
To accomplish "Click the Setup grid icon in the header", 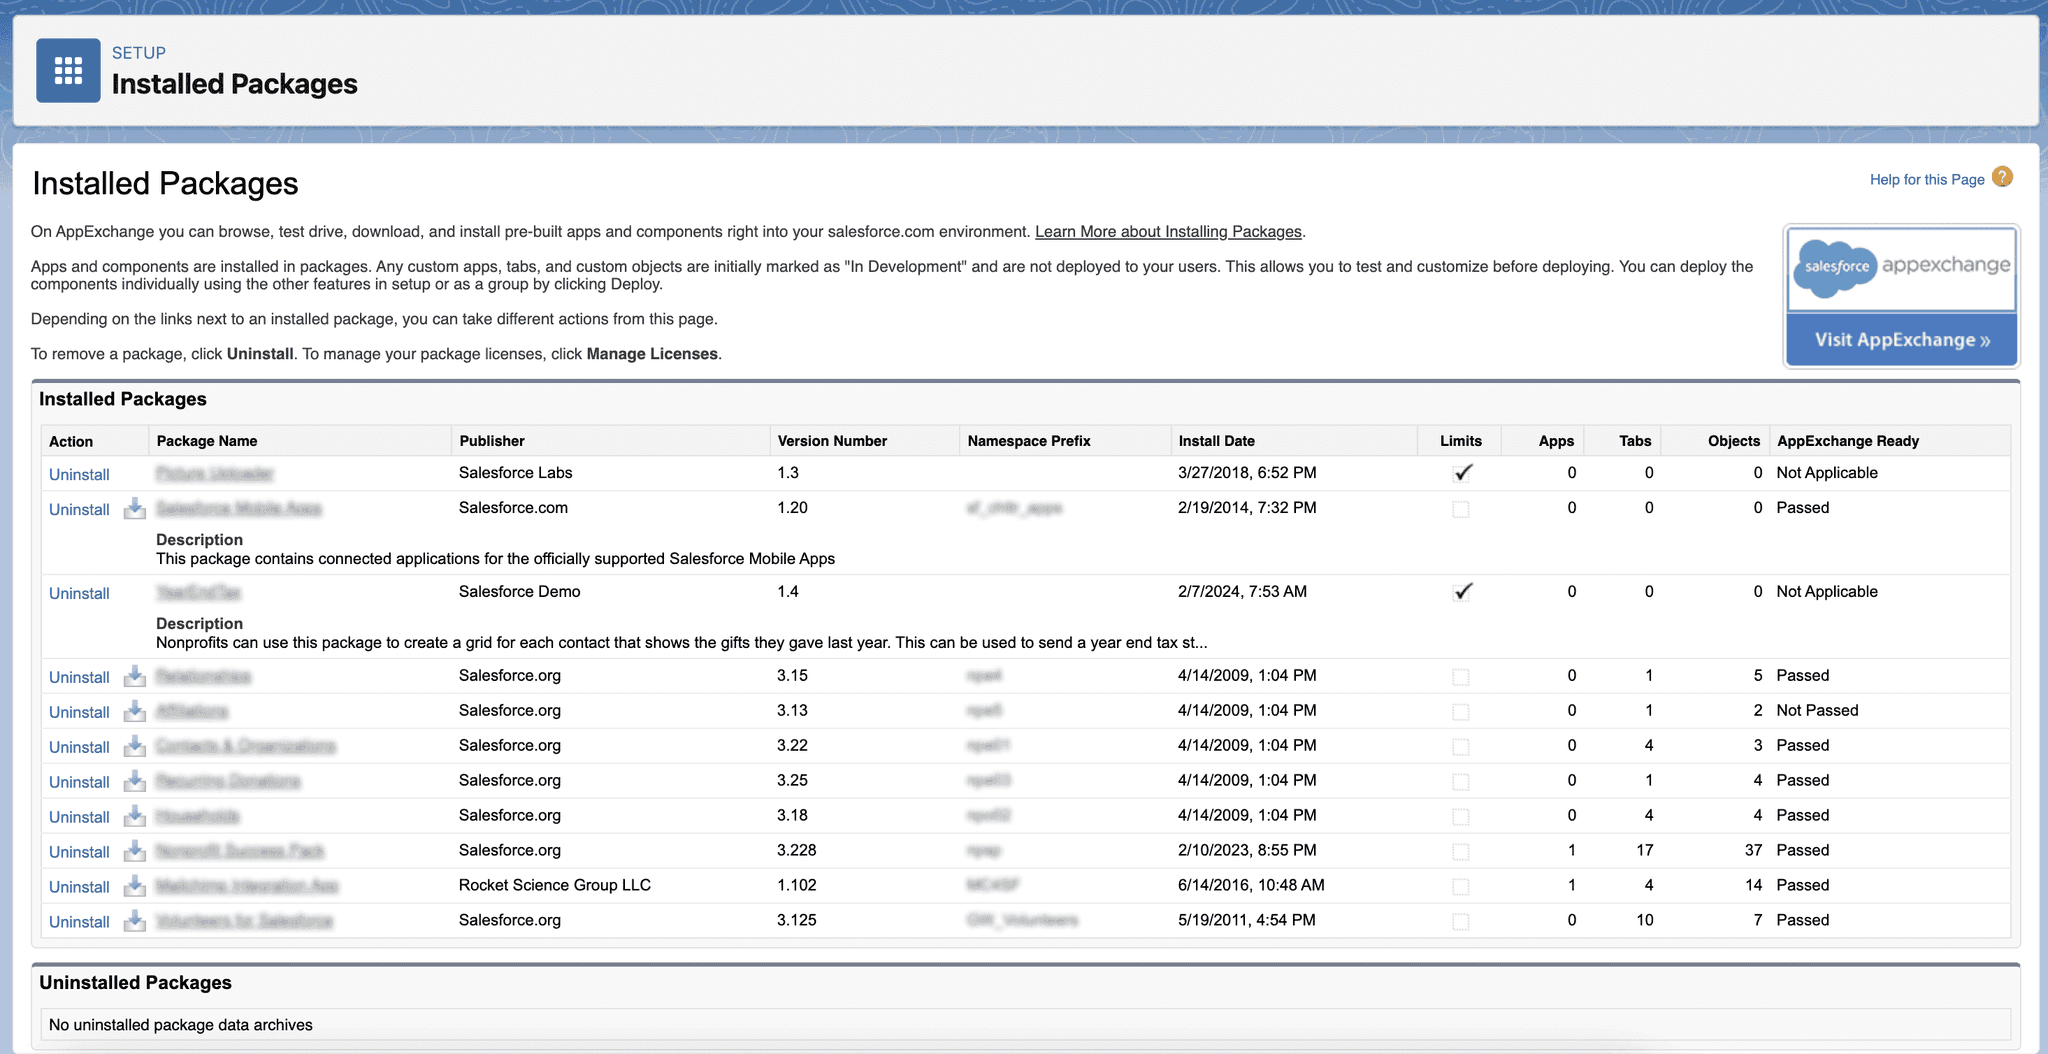I will click(67, 70).
